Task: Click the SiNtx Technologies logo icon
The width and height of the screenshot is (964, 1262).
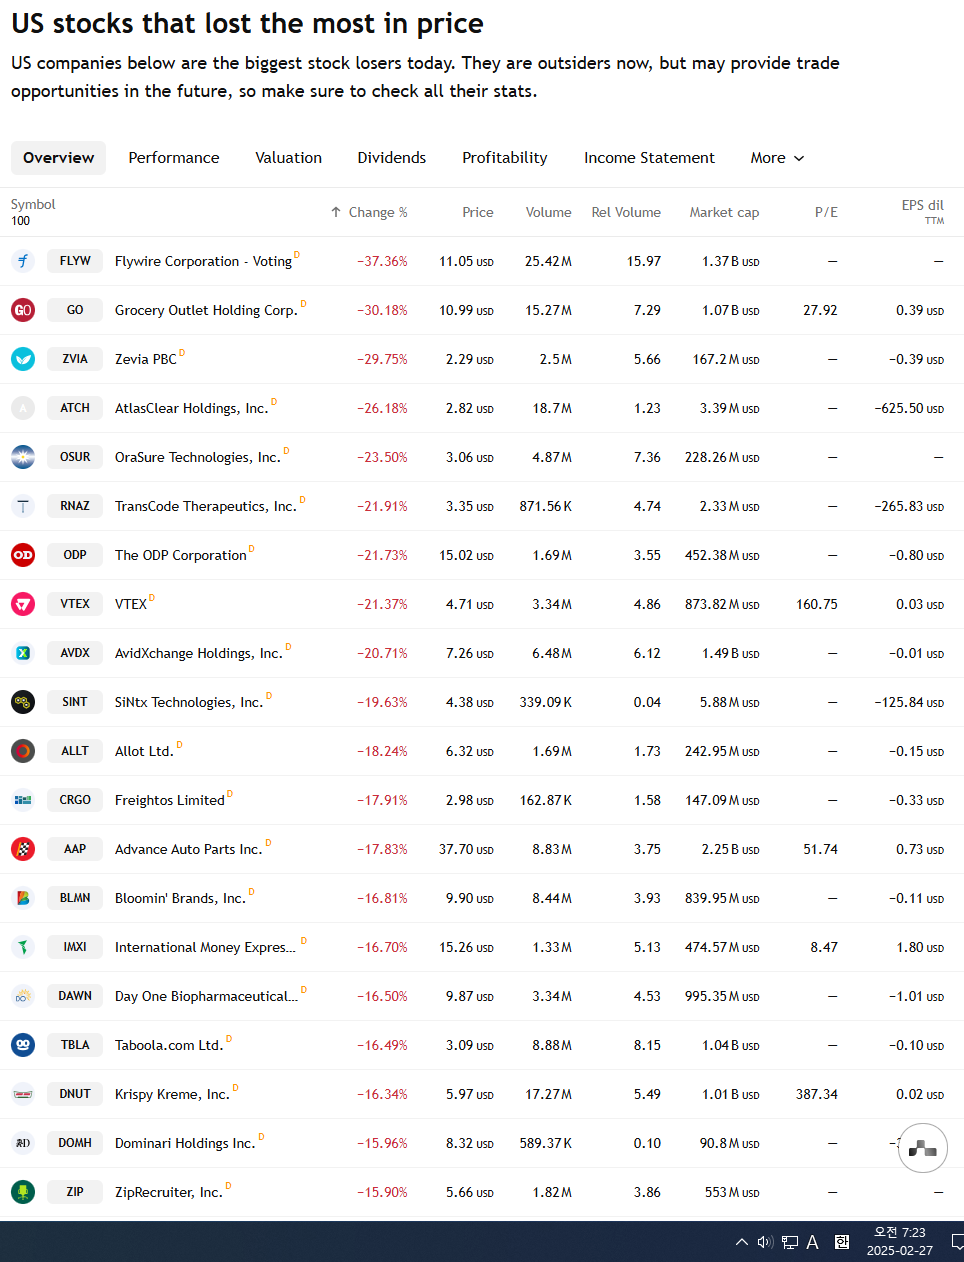Action: pyautogui.click(x=23, y=702)
